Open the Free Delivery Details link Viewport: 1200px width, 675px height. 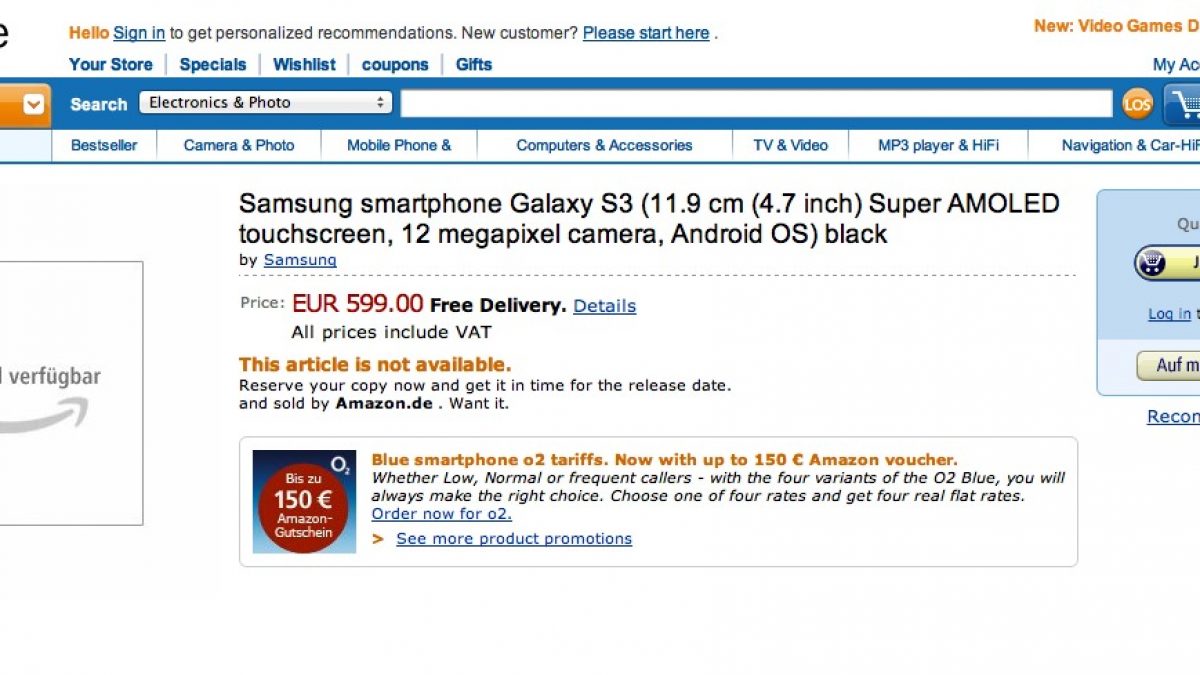click(x=604, y=306)
